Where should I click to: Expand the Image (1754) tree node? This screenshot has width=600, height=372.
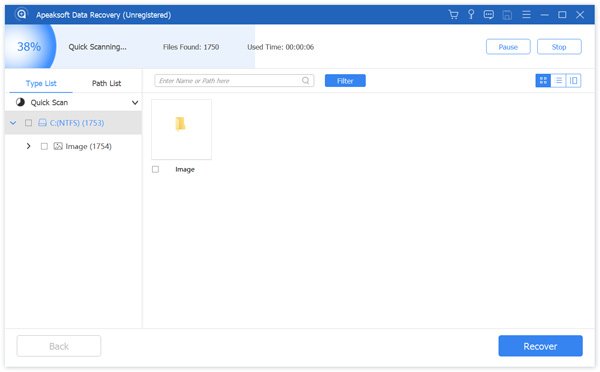point(28,146)
